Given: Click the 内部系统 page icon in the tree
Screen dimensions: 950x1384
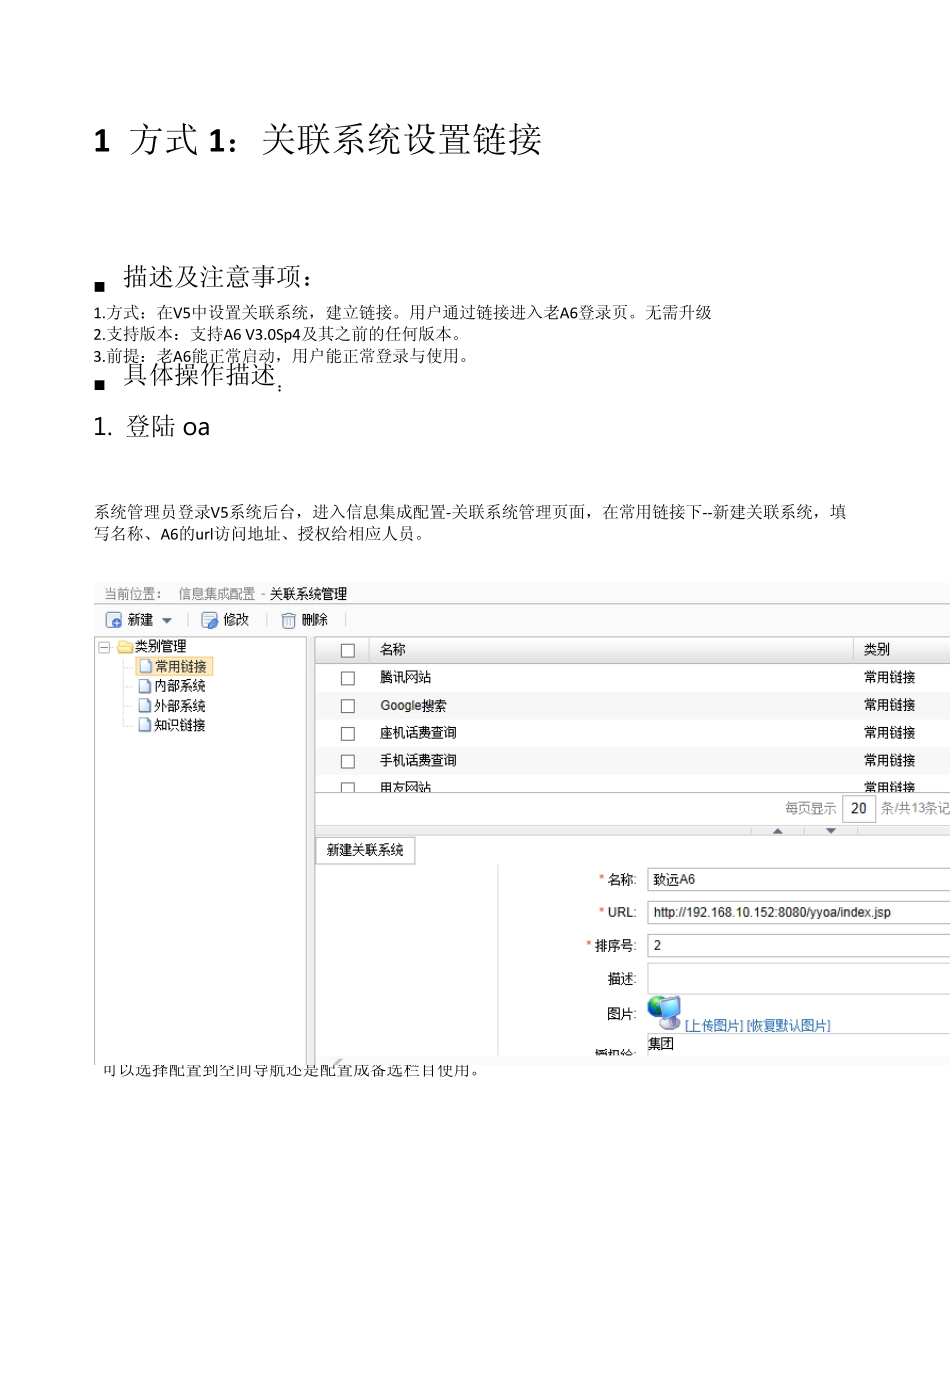Looking at the screenshot, I should pos(145,686).
